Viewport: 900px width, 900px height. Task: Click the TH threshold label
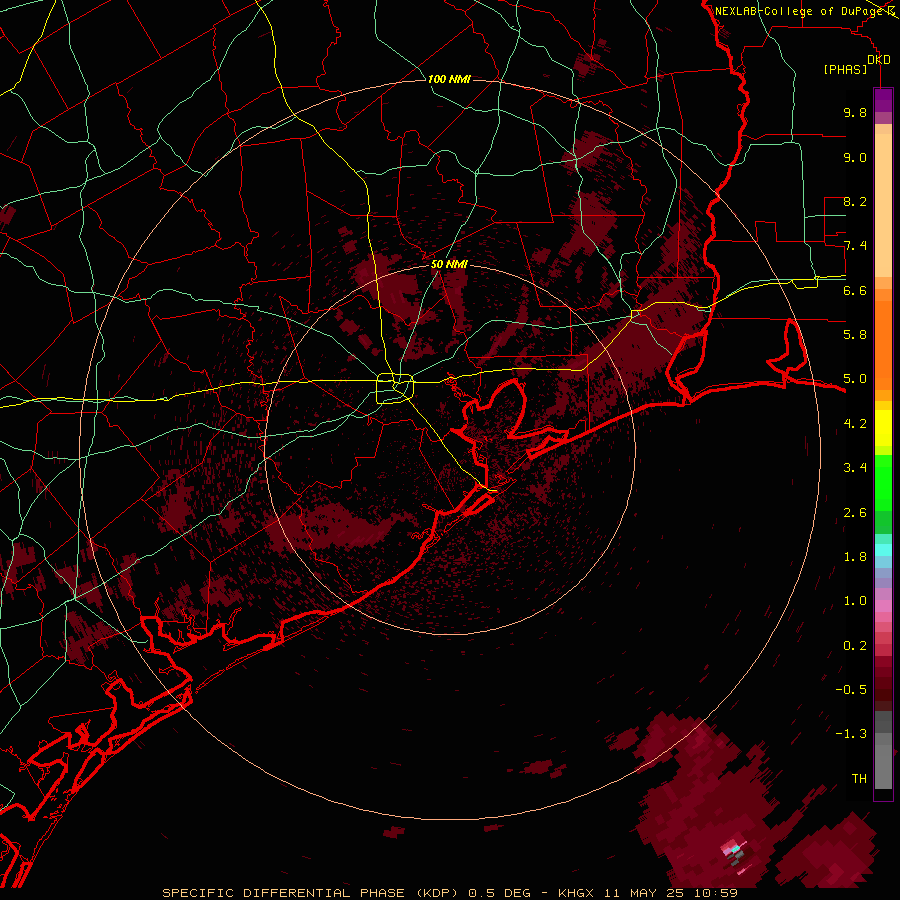(x=859, y=778)
